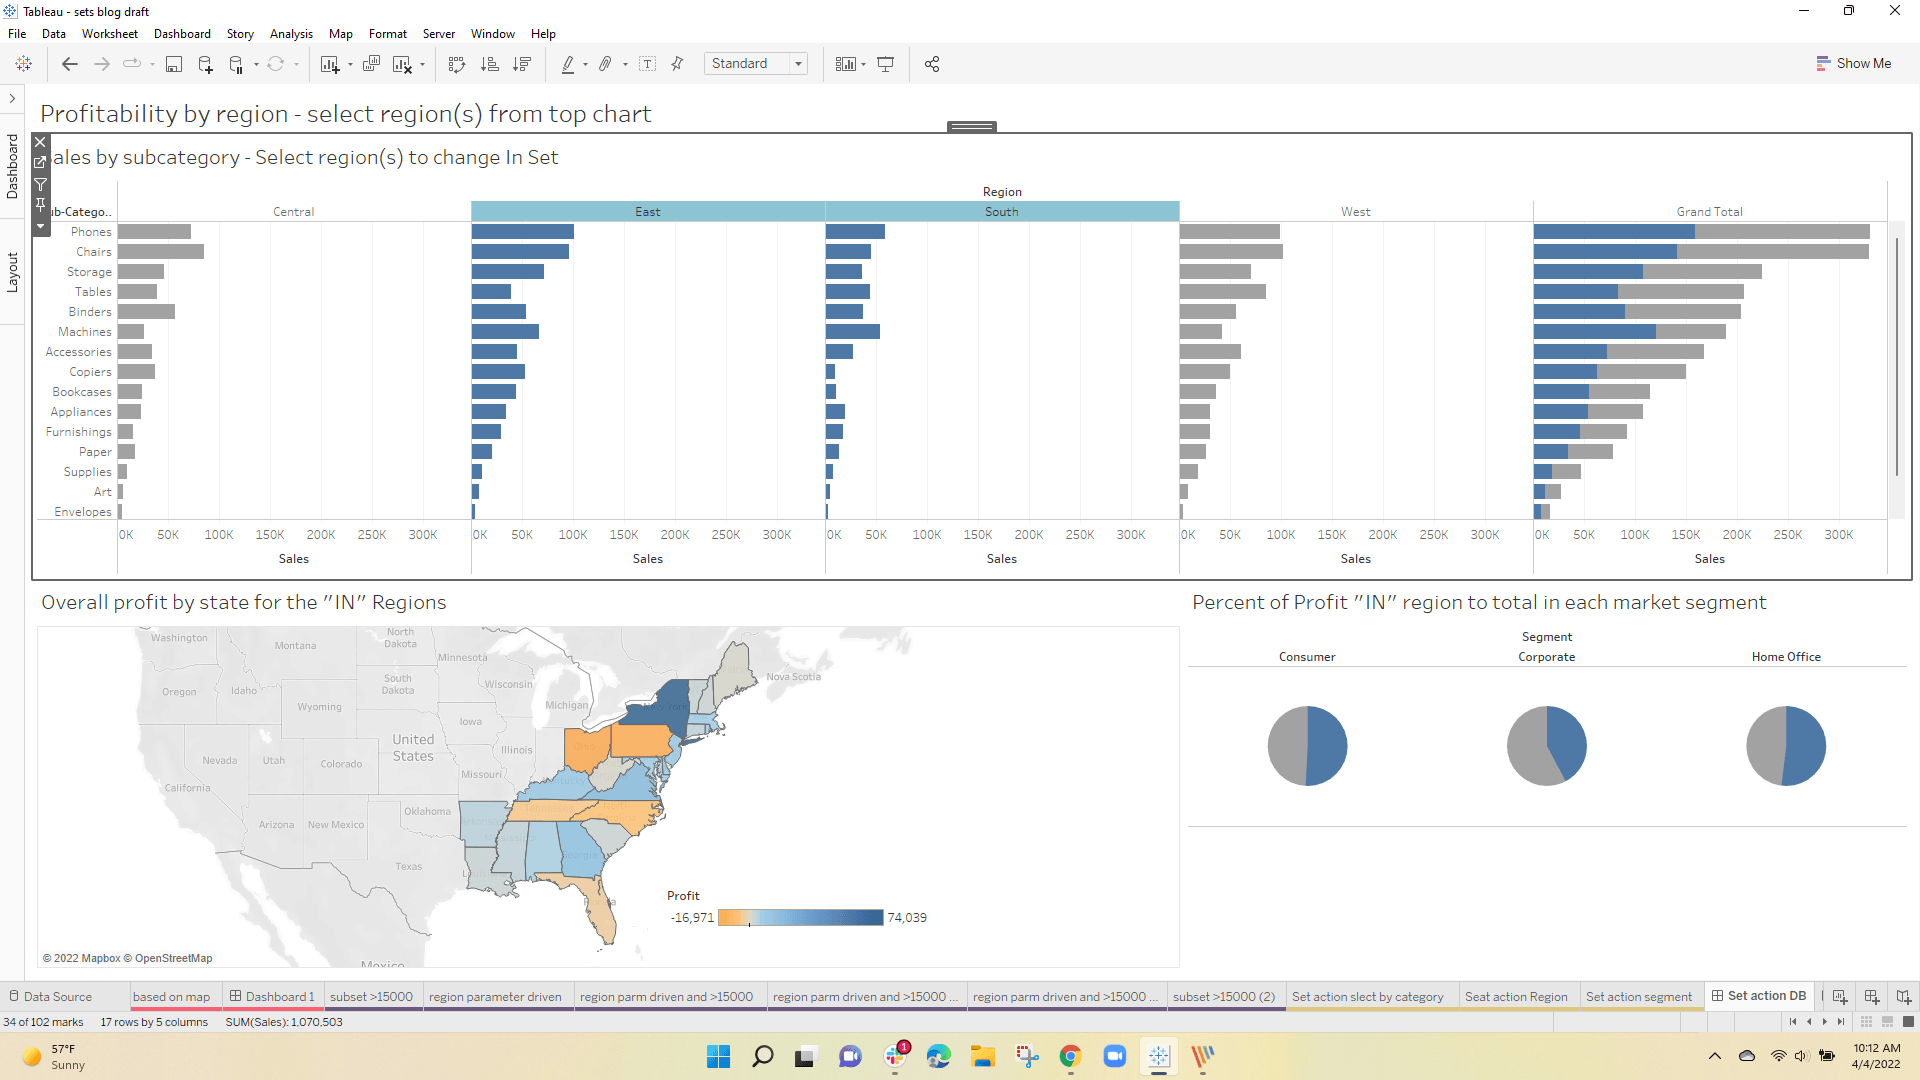Toggle the Fix Axes pin icon
Screen dimensions: 1920x1080
coord(677,64)
